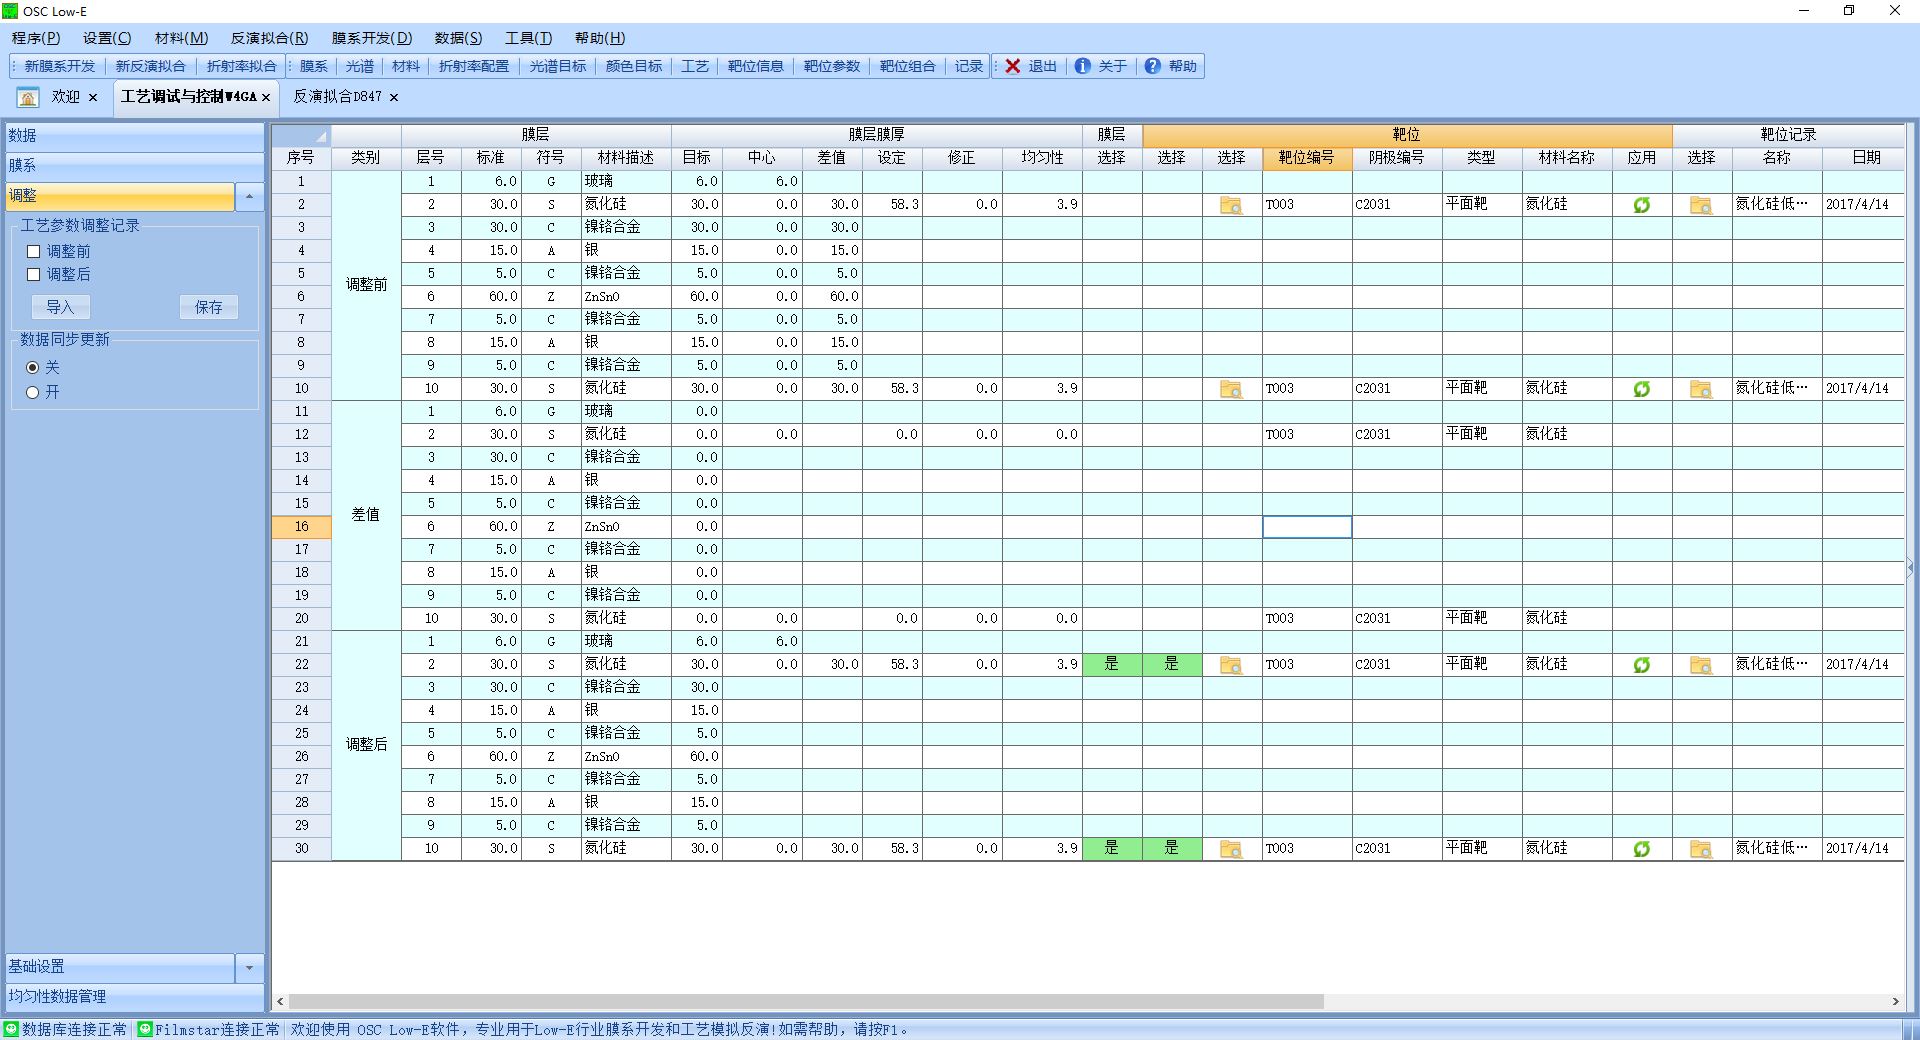The height and width of the screenshot is (1040, 1920).
Task: Close the 反演拟合D847 tab
Action: pyautogui.click(x=394, y=97)
